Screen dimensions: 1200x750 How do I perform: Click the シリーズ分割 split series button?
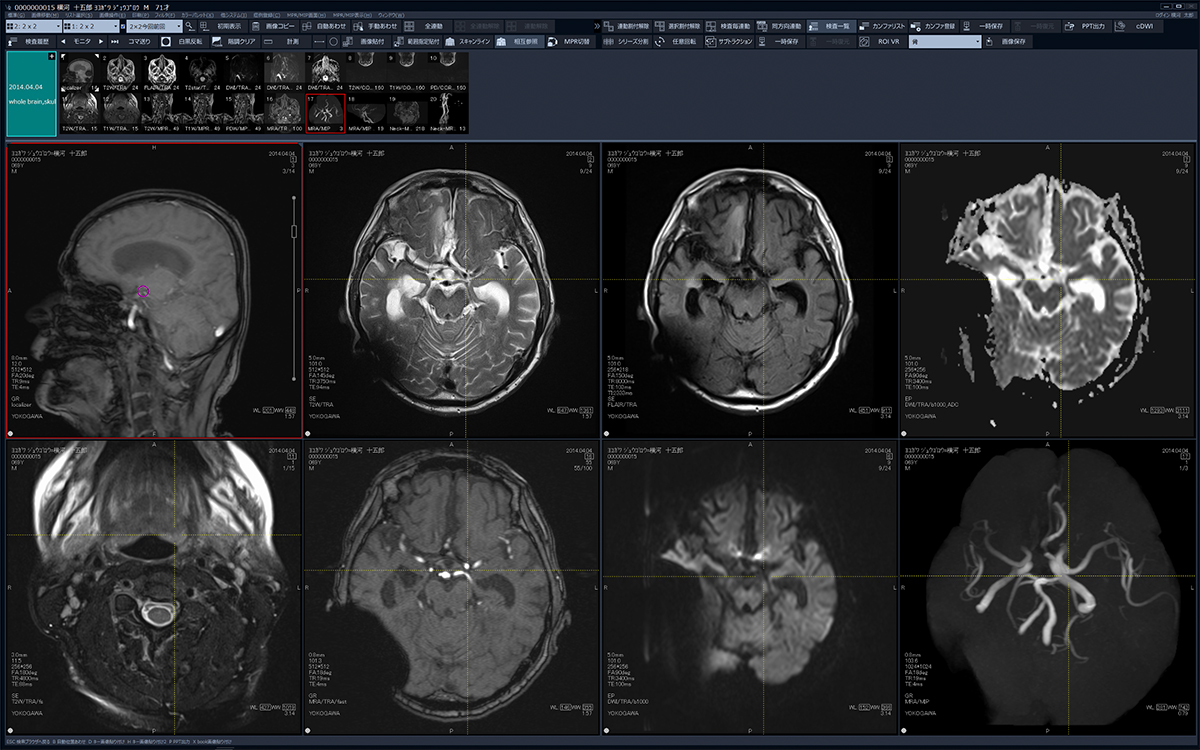point(629,41)
